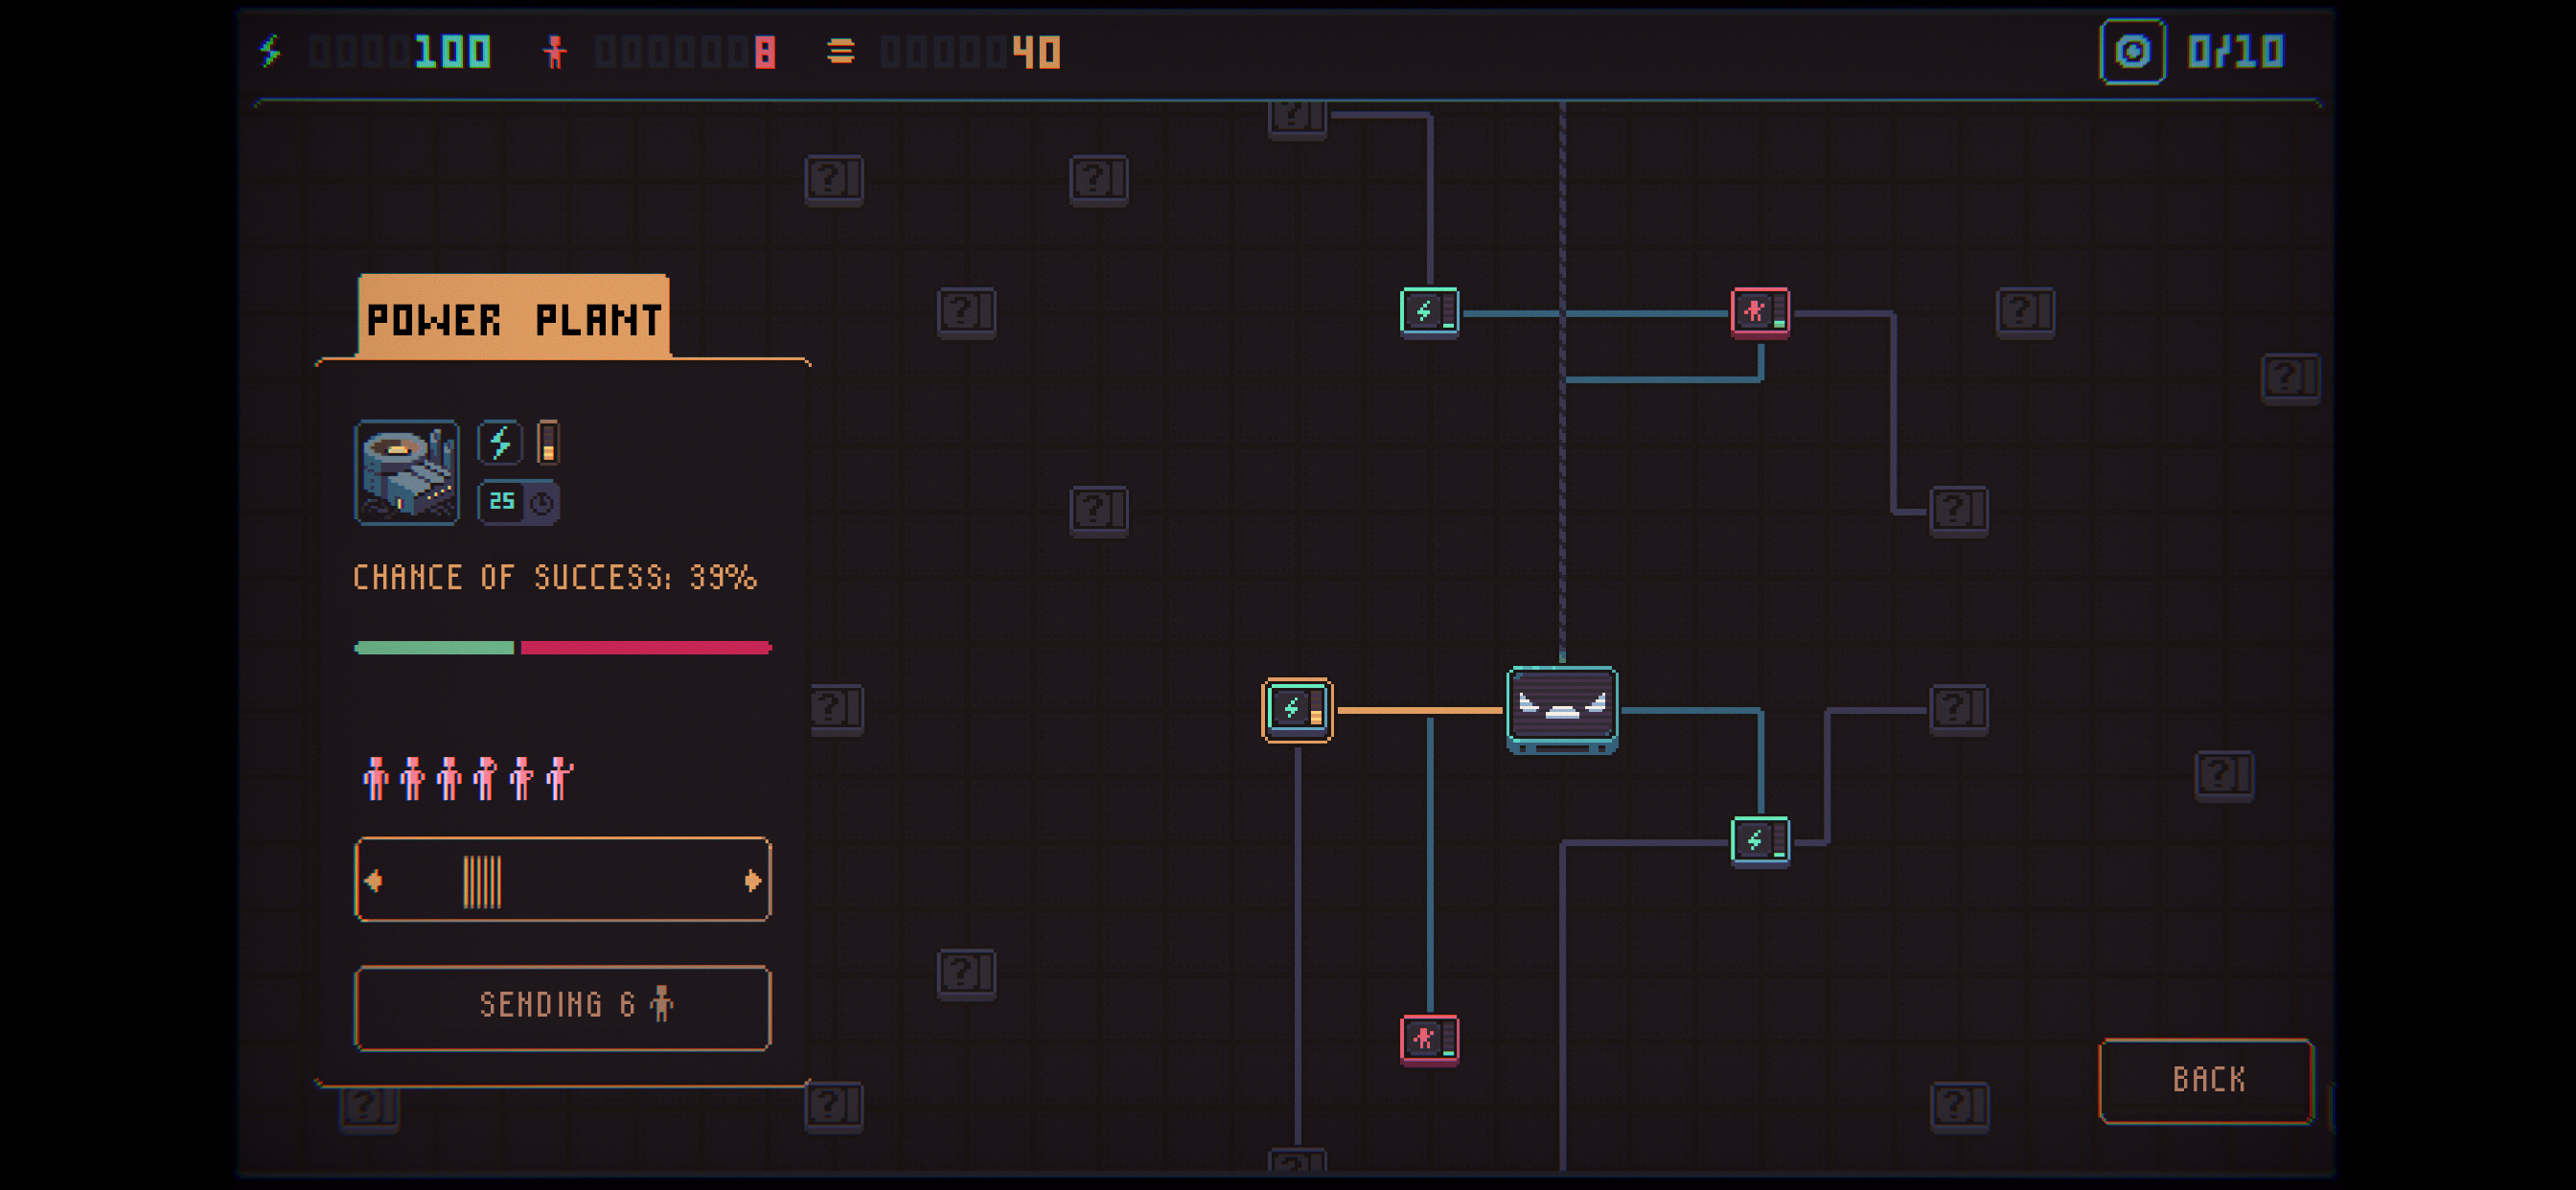Click the survivor count slider handle
Viewport: 2576px width, 1190px height.
click(482, 881)
